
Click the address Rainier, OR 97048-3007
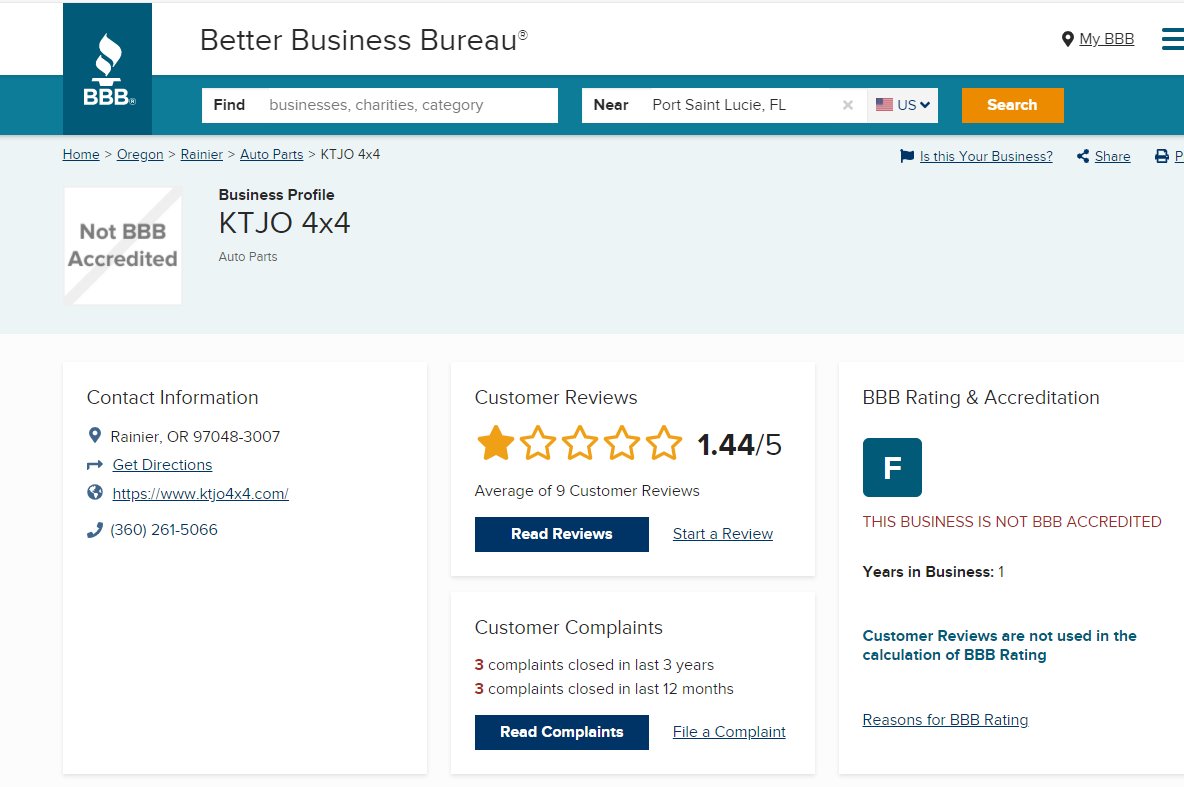click(x=195, y=437)
